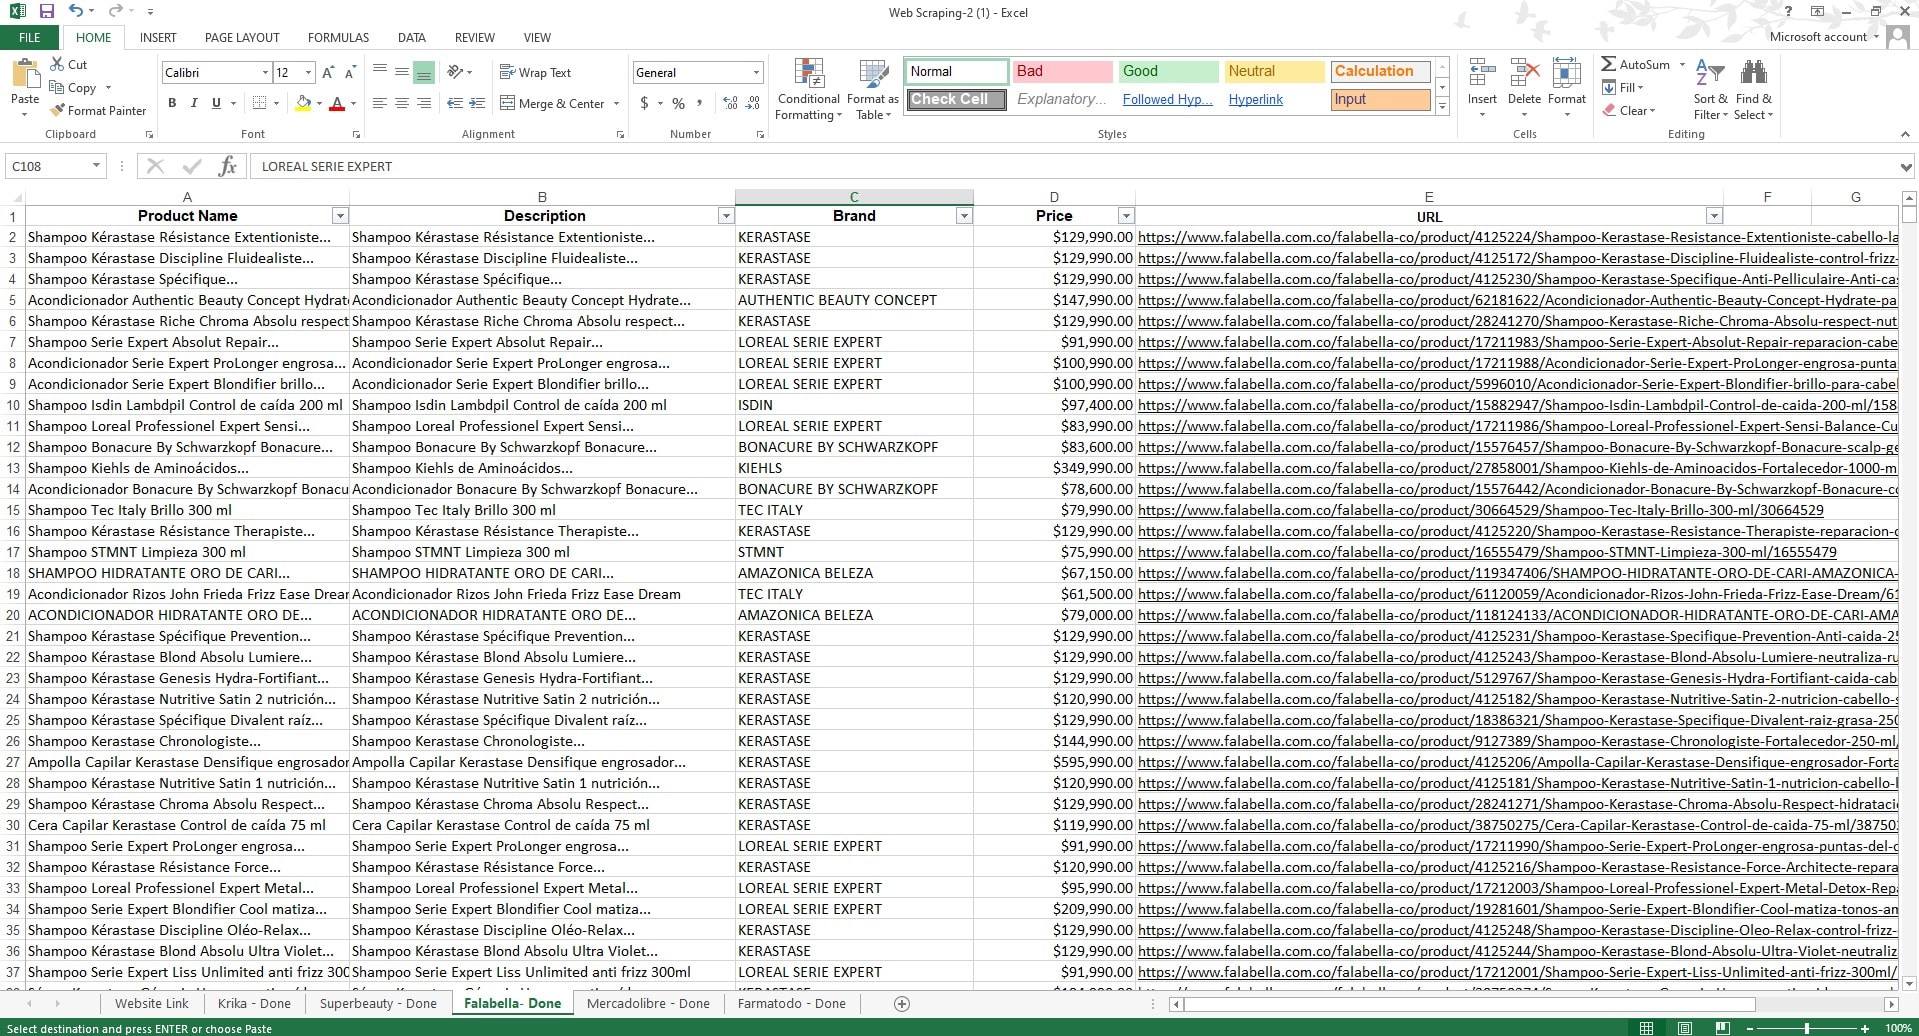The width and height of the screenshot is (1919, 1036).
Task: Click the Delete cells icon
Action: (1524, 73)
